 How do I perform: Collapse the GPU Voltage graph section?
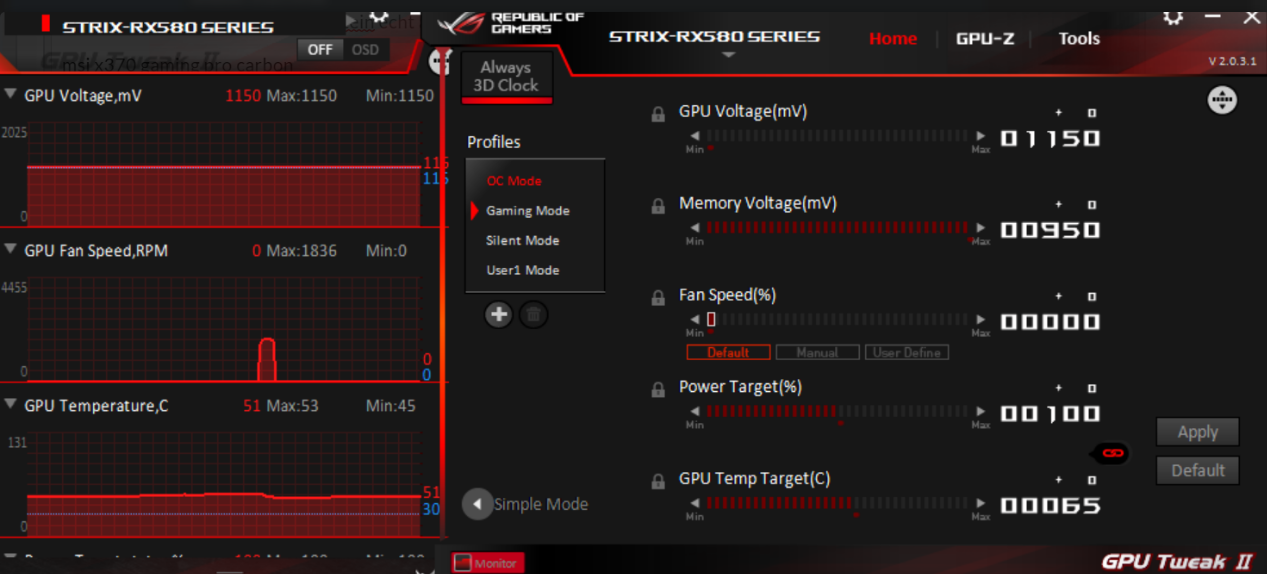10,95
